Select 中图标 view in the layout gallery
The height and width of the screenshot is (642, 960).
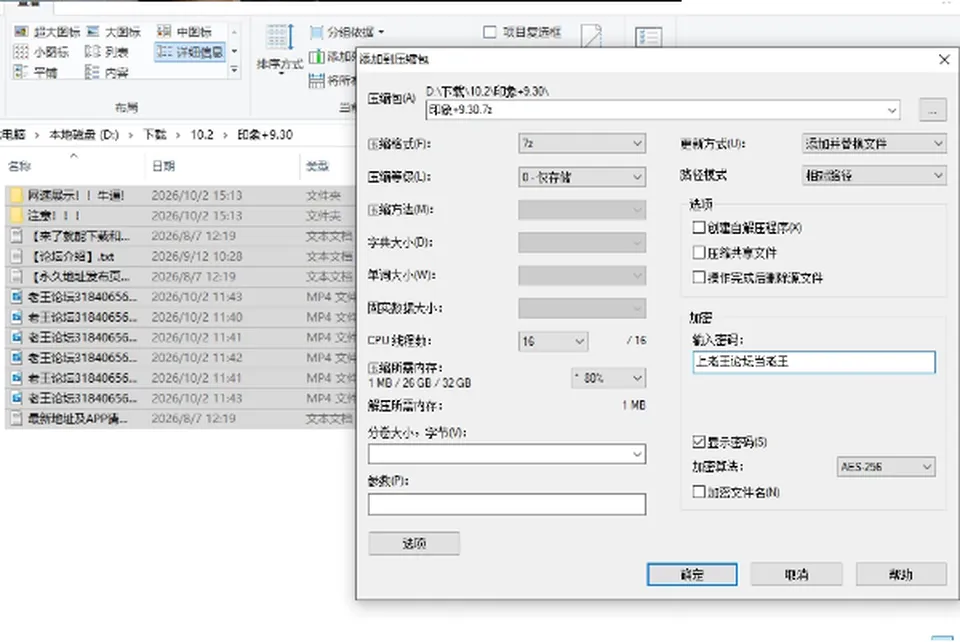pyautogui.click(x=184, y=31)
